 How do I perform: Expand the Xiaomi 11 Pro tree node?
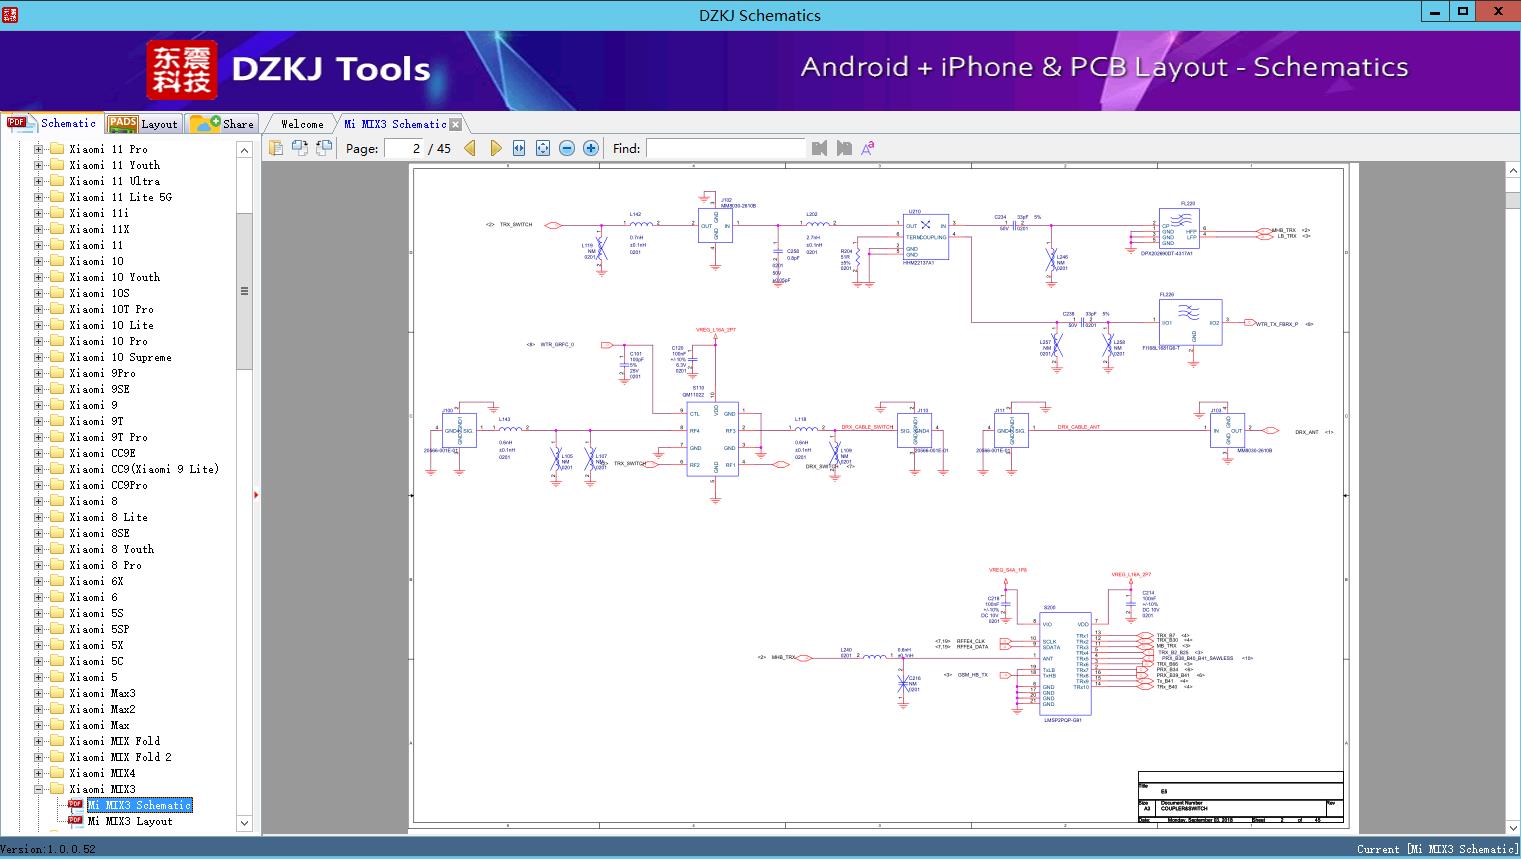coord(39,149)
